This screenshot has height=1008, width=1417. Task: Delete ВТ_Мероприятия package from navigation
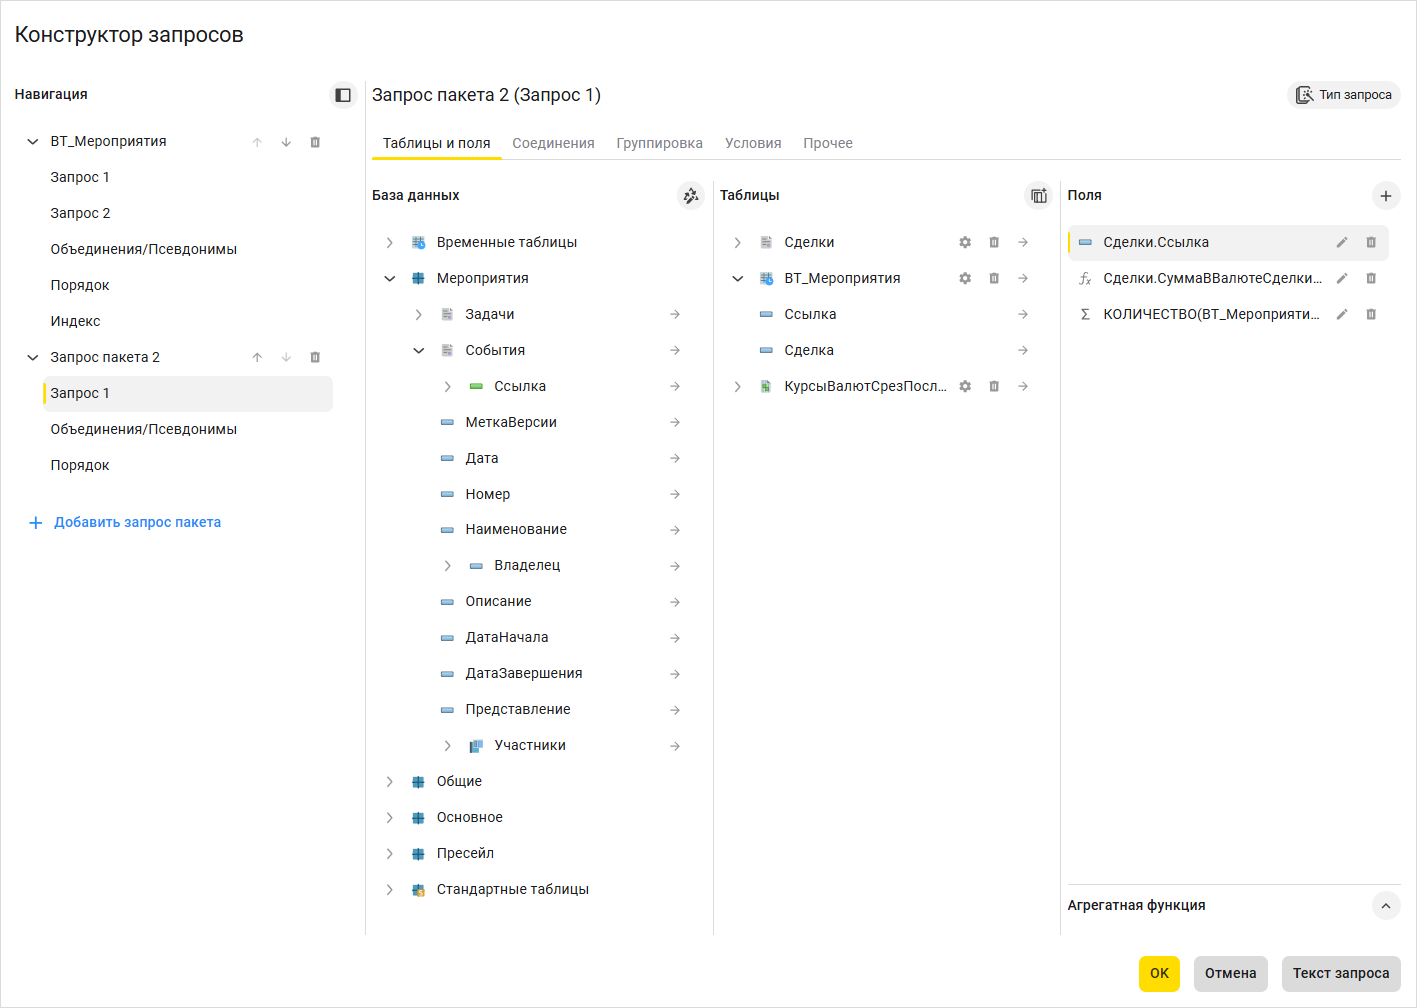coord(315,142)
